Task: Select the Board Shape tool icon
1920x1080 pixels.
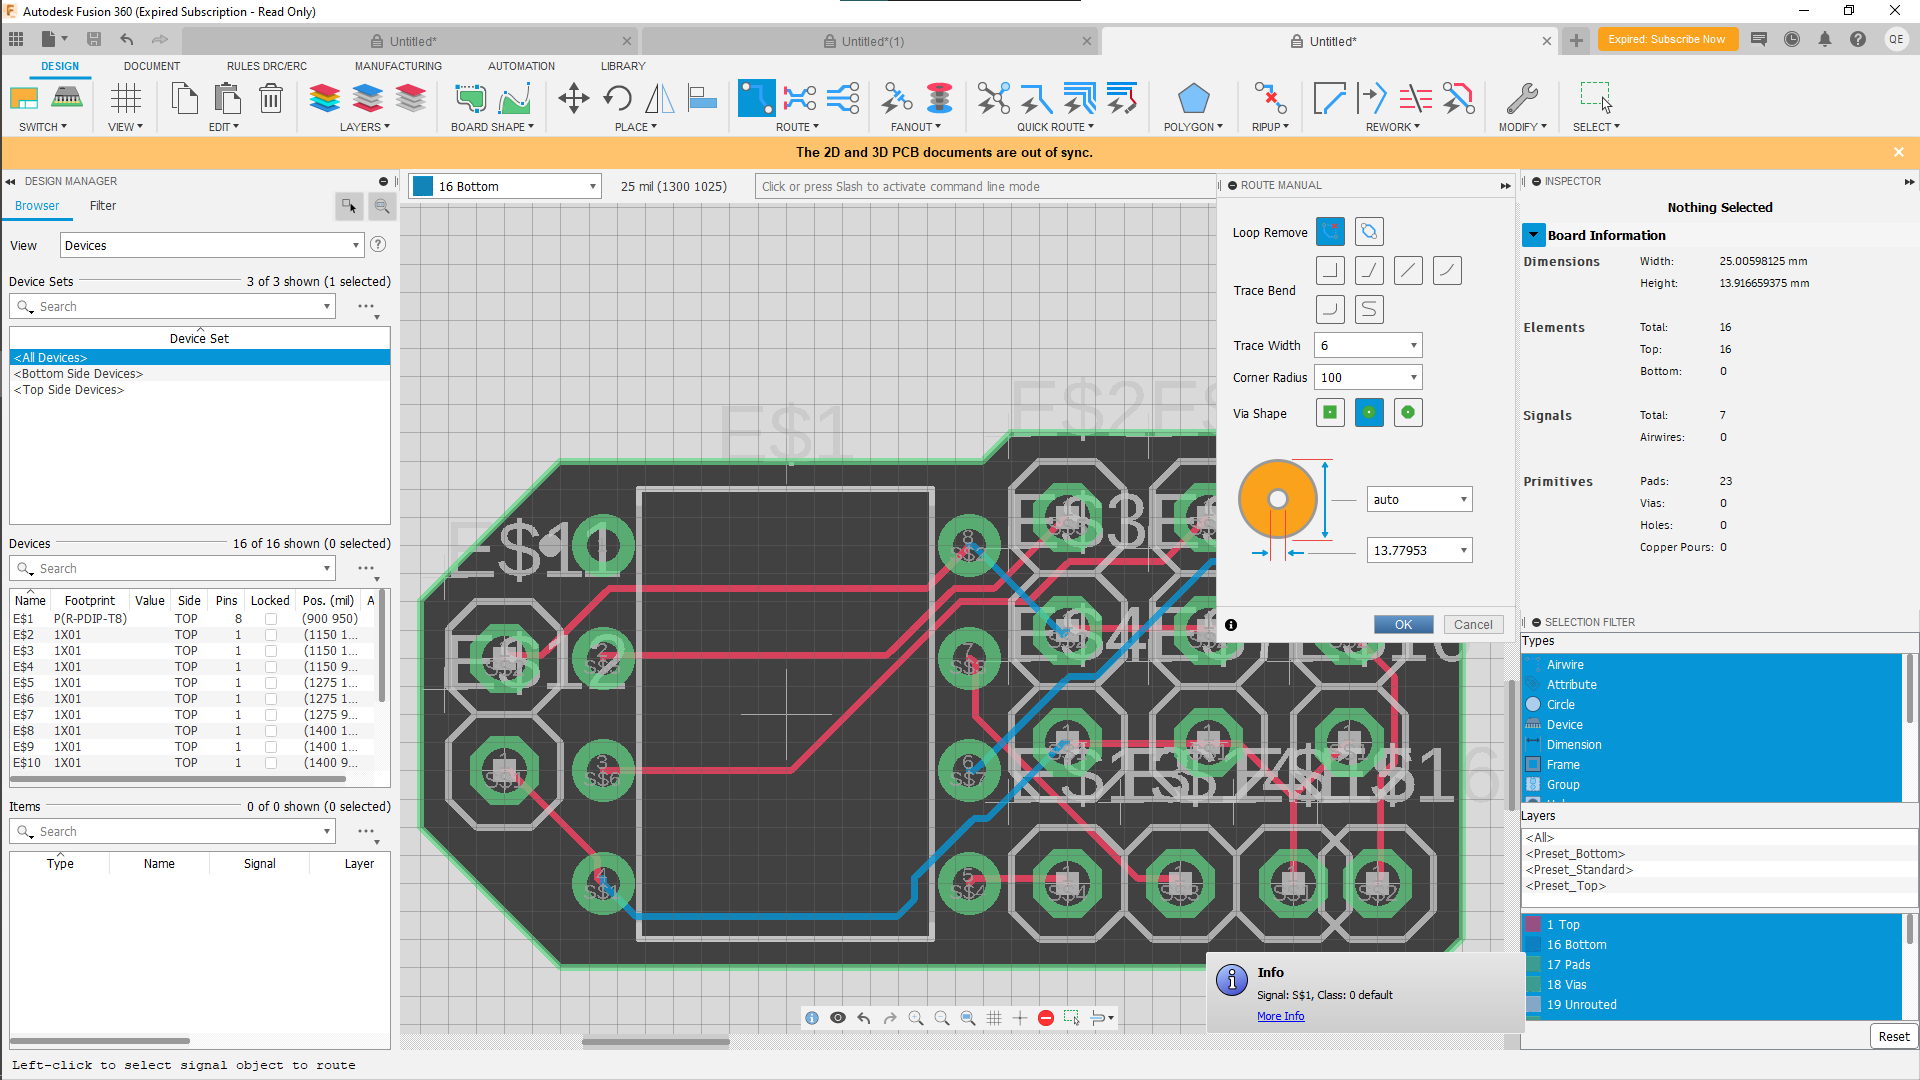Action: pos(471,99)
